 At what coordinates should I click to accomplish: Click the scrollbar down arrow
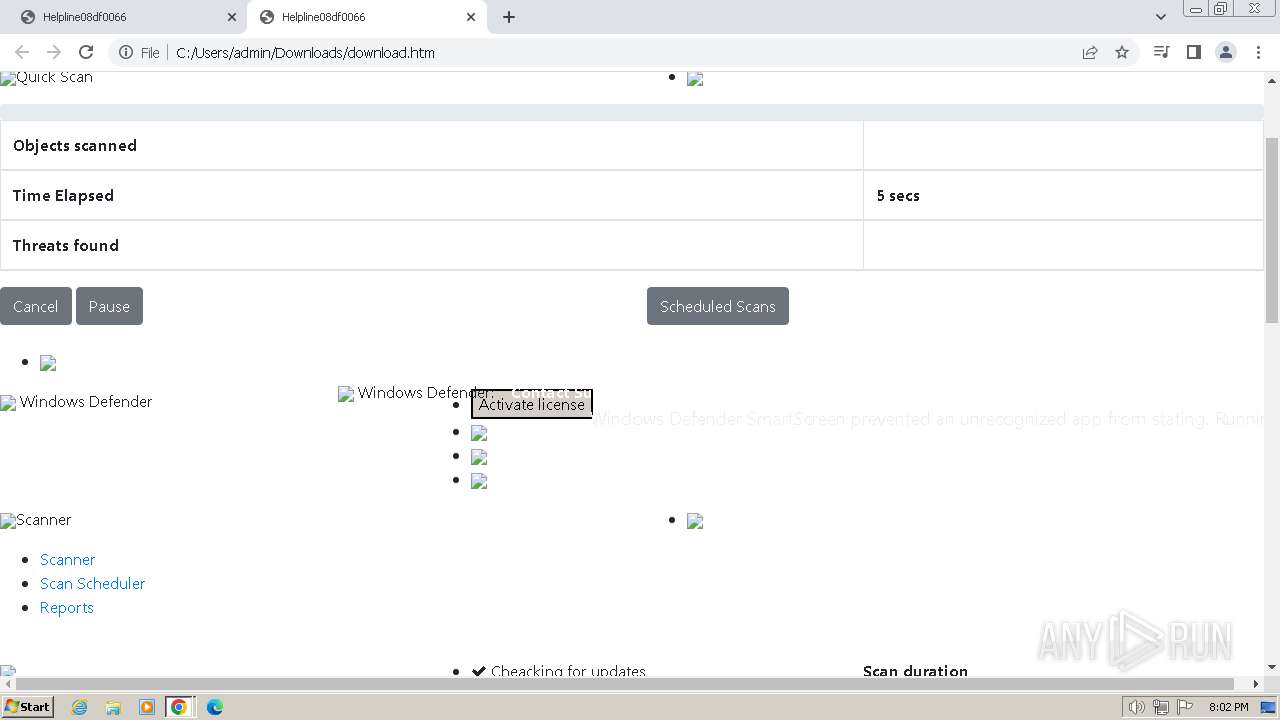pos(1272,667)
